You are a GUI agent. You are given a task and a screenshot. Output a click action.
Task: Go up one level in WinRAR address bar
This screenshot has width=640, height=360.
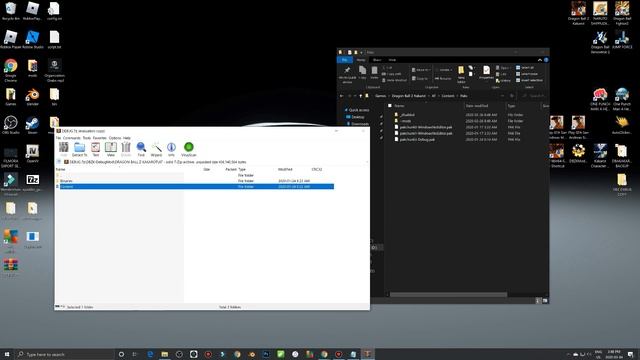[x=59, y=162]
